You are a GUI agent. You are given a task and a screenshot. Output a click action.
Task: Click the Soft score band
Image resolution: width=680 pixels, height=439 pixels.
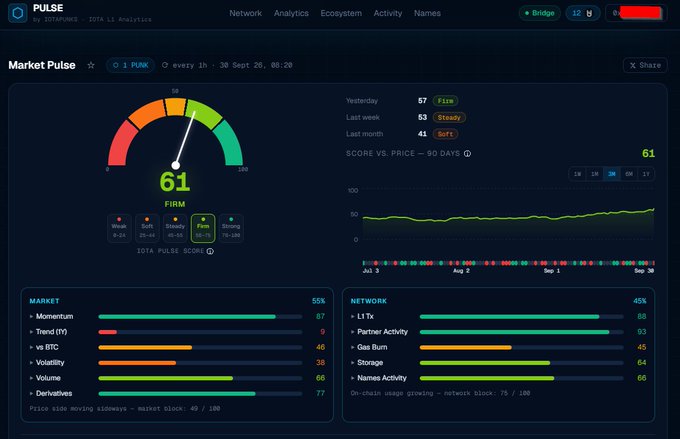147,228
